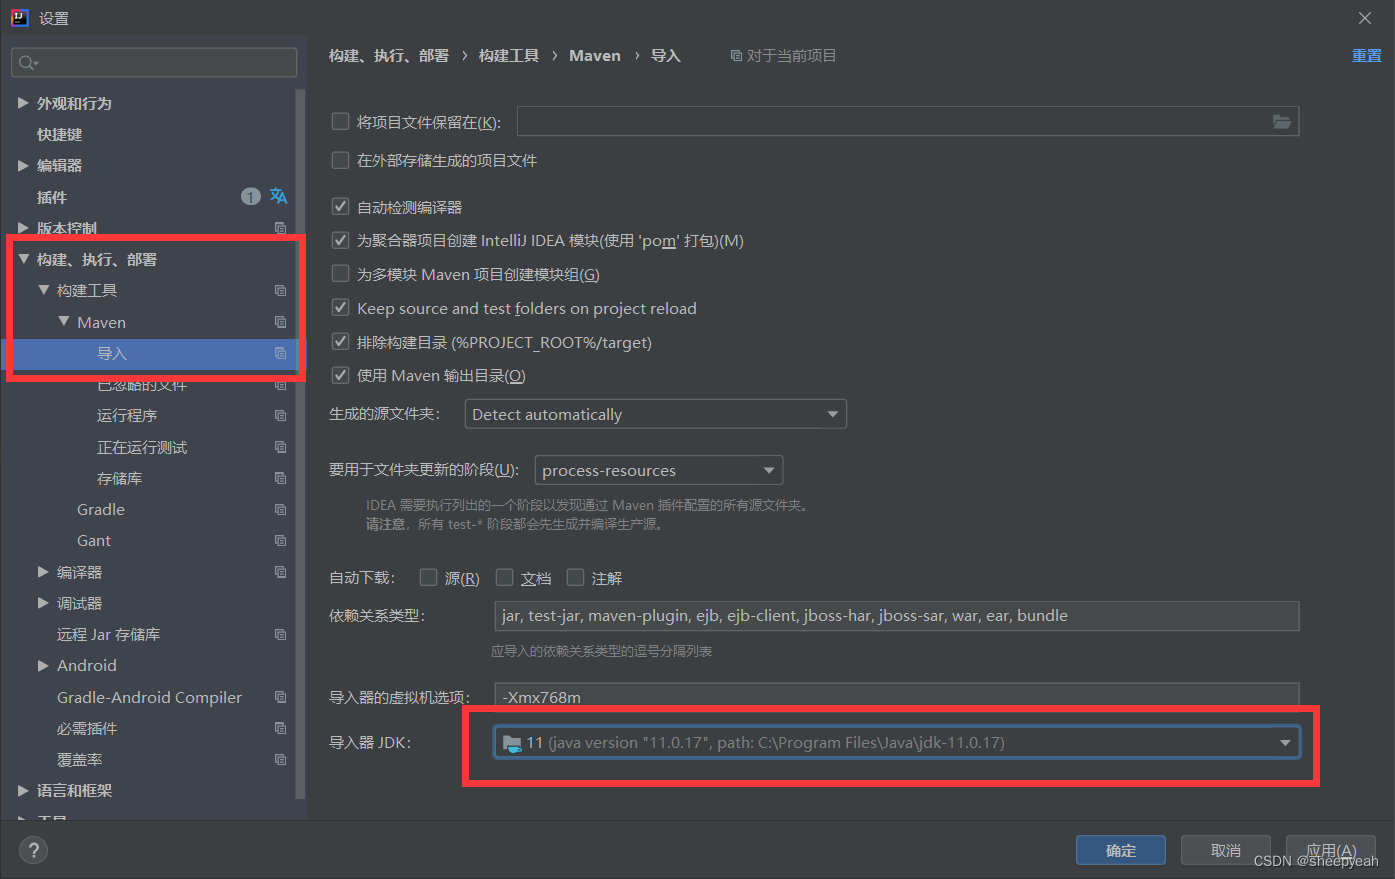Click the project icon beside 对于当前项目
1395x879 pixels.
coord(735,56)
